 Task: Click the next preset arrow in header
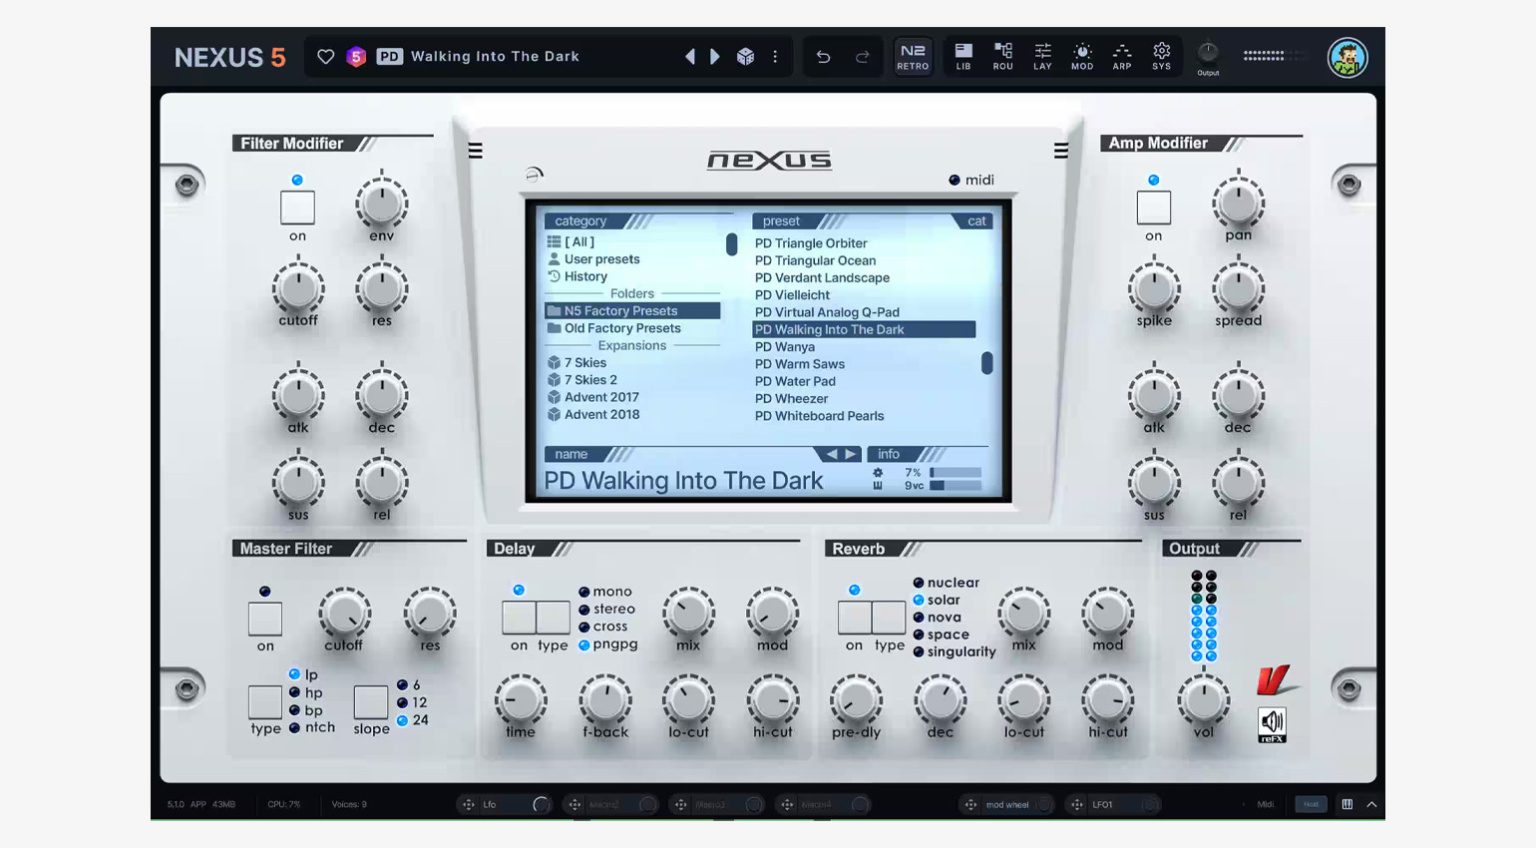[715, 57]
